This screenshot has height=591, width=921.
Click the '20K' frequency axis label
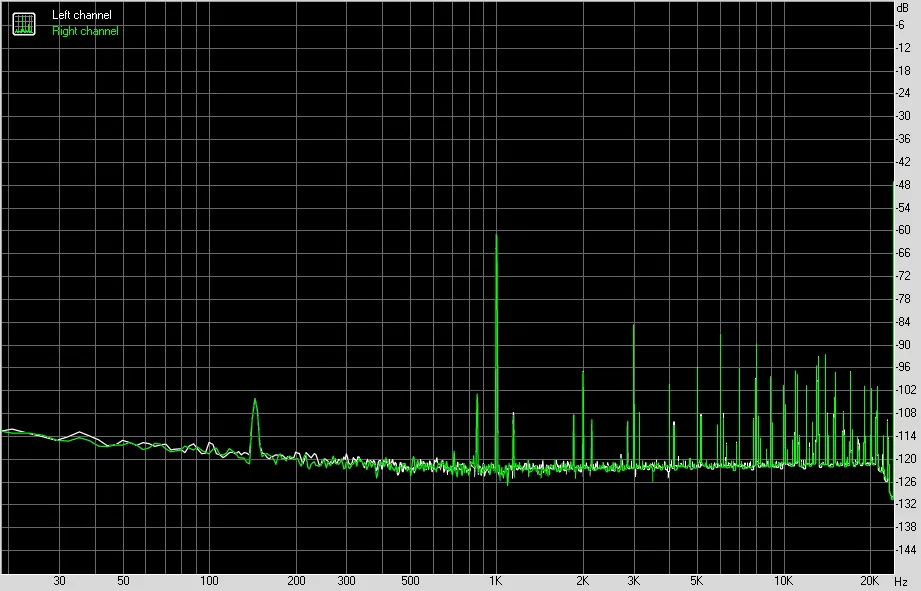tap(869, 581)
